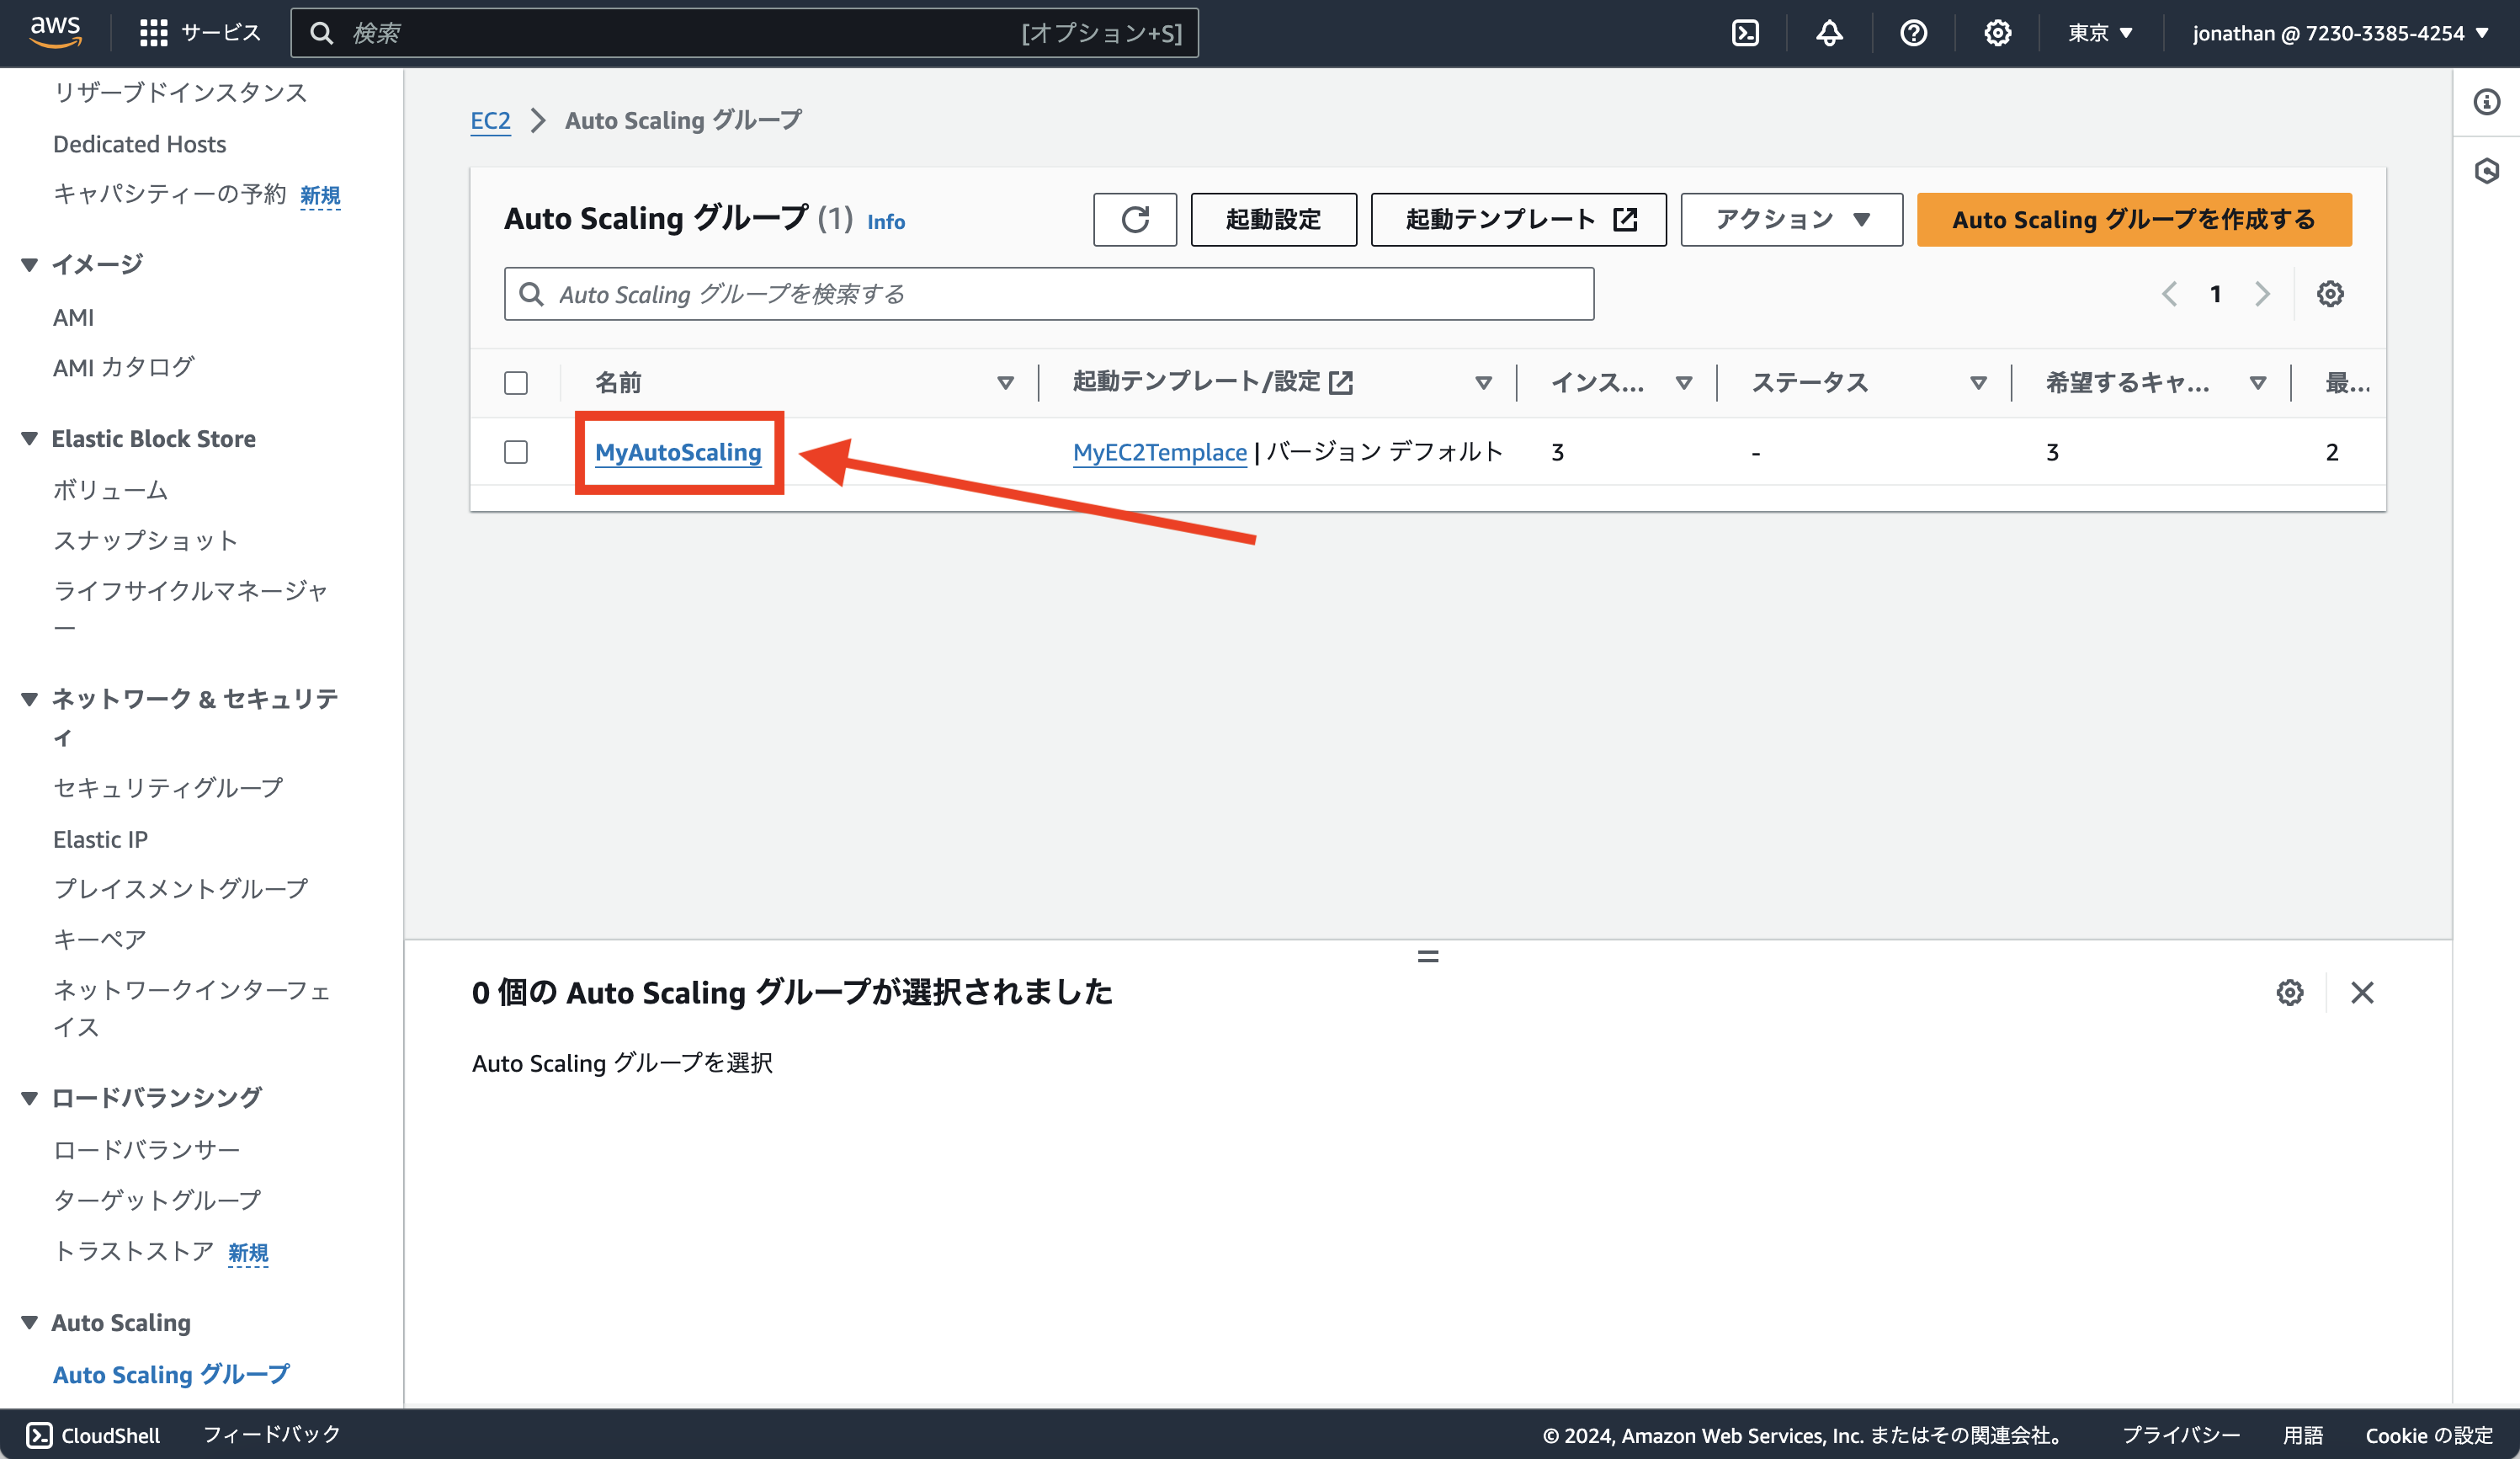Collapse the Elastic Block Store sidebar section
The width and height of the screenshot is (2520, 1459).
click(29, 437)
